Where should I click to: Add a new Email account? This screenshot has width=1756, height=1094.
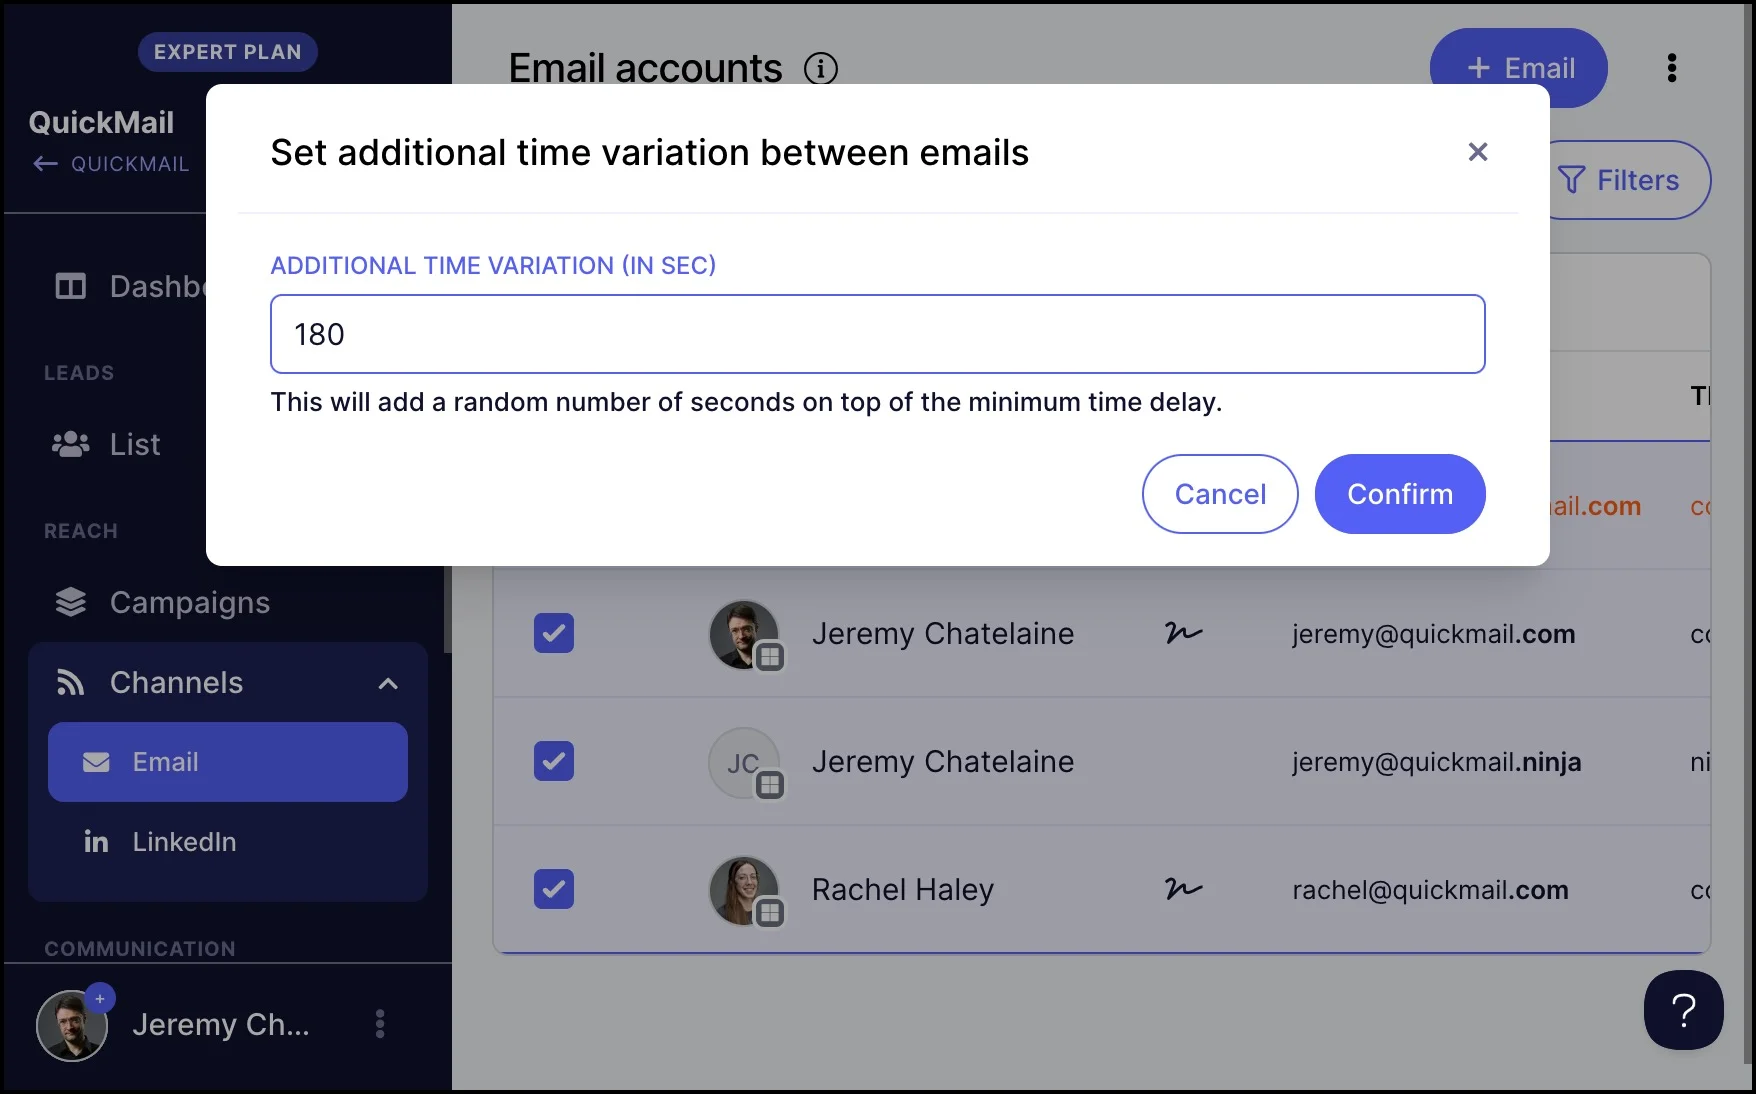[x=1519, y=68]
